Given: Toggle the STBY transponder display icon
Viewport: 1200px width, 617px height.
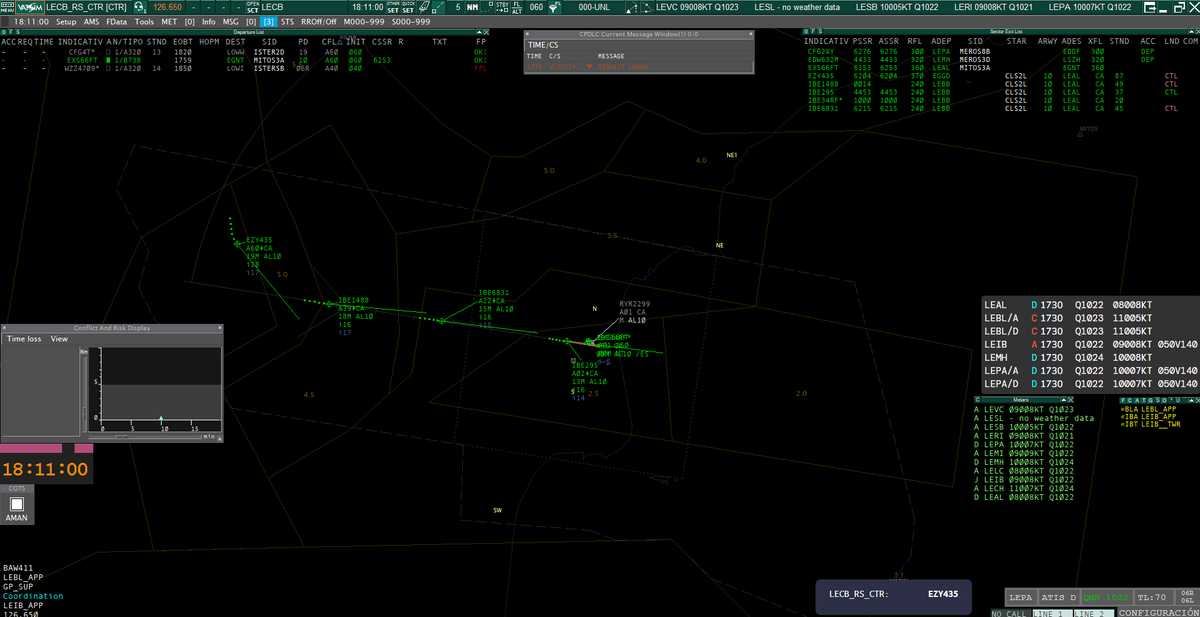Looking at the screenshot, I should (501, 7).
